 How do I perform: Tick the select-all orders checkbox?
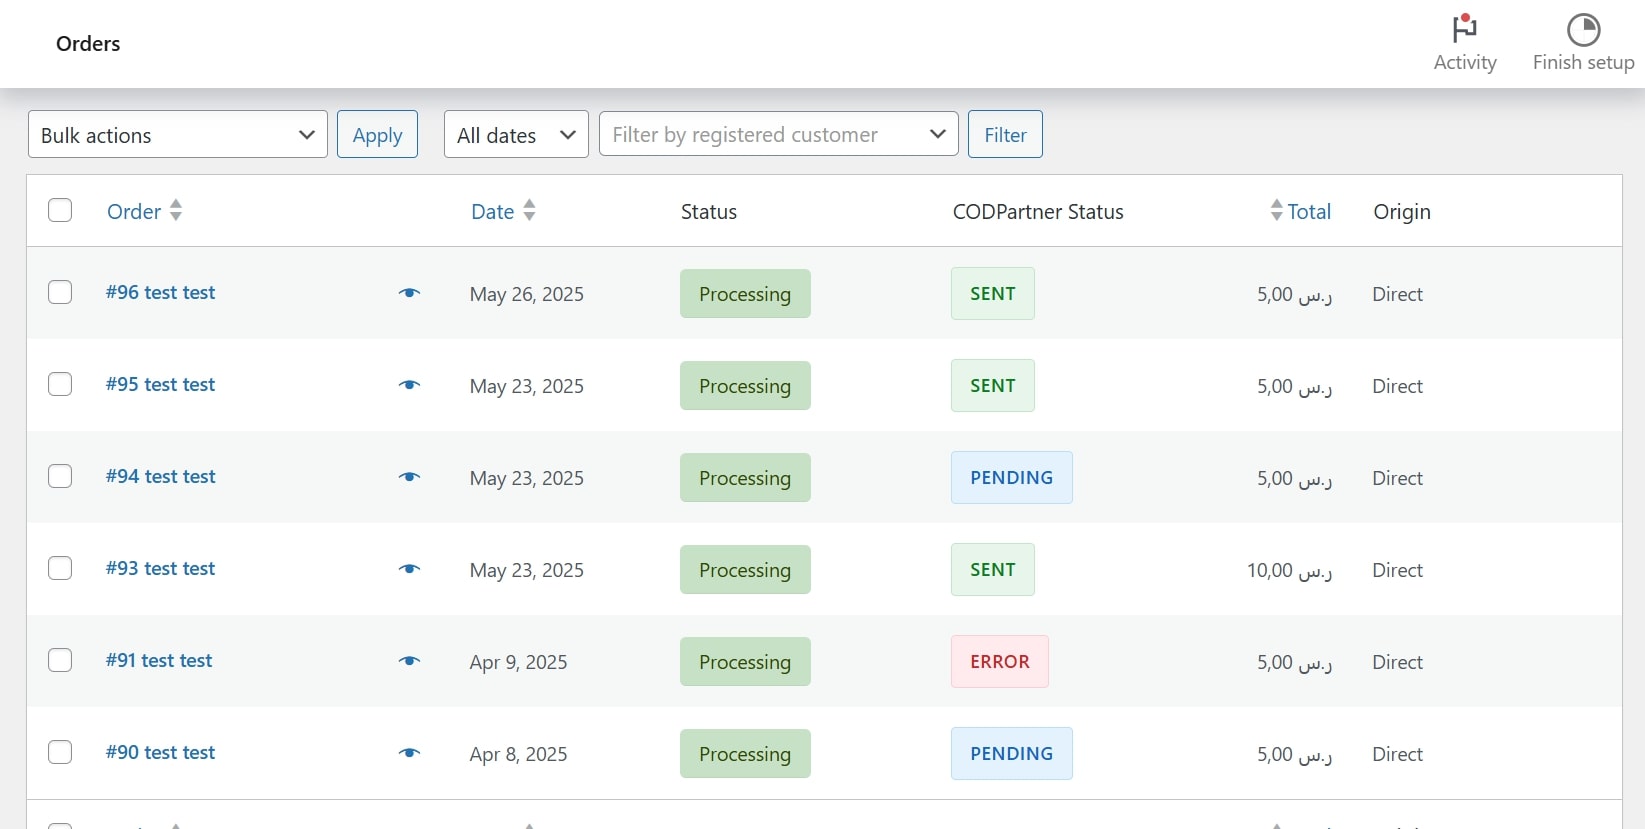tap(60, 210)
